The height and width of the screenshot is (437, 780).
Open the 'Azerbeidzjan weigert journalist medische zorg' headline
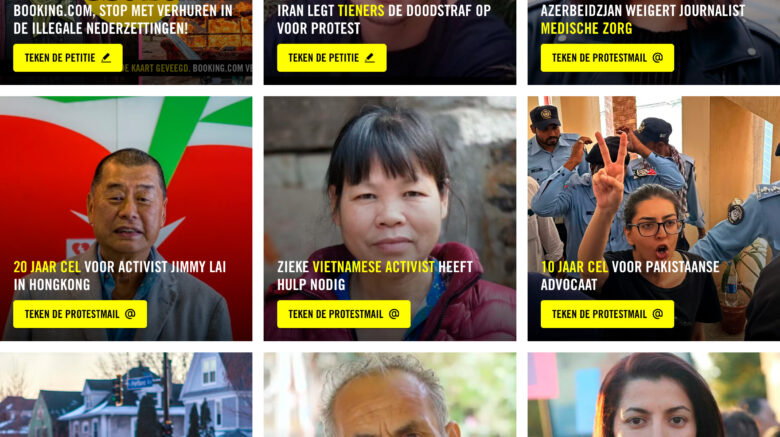click(643, 19)
